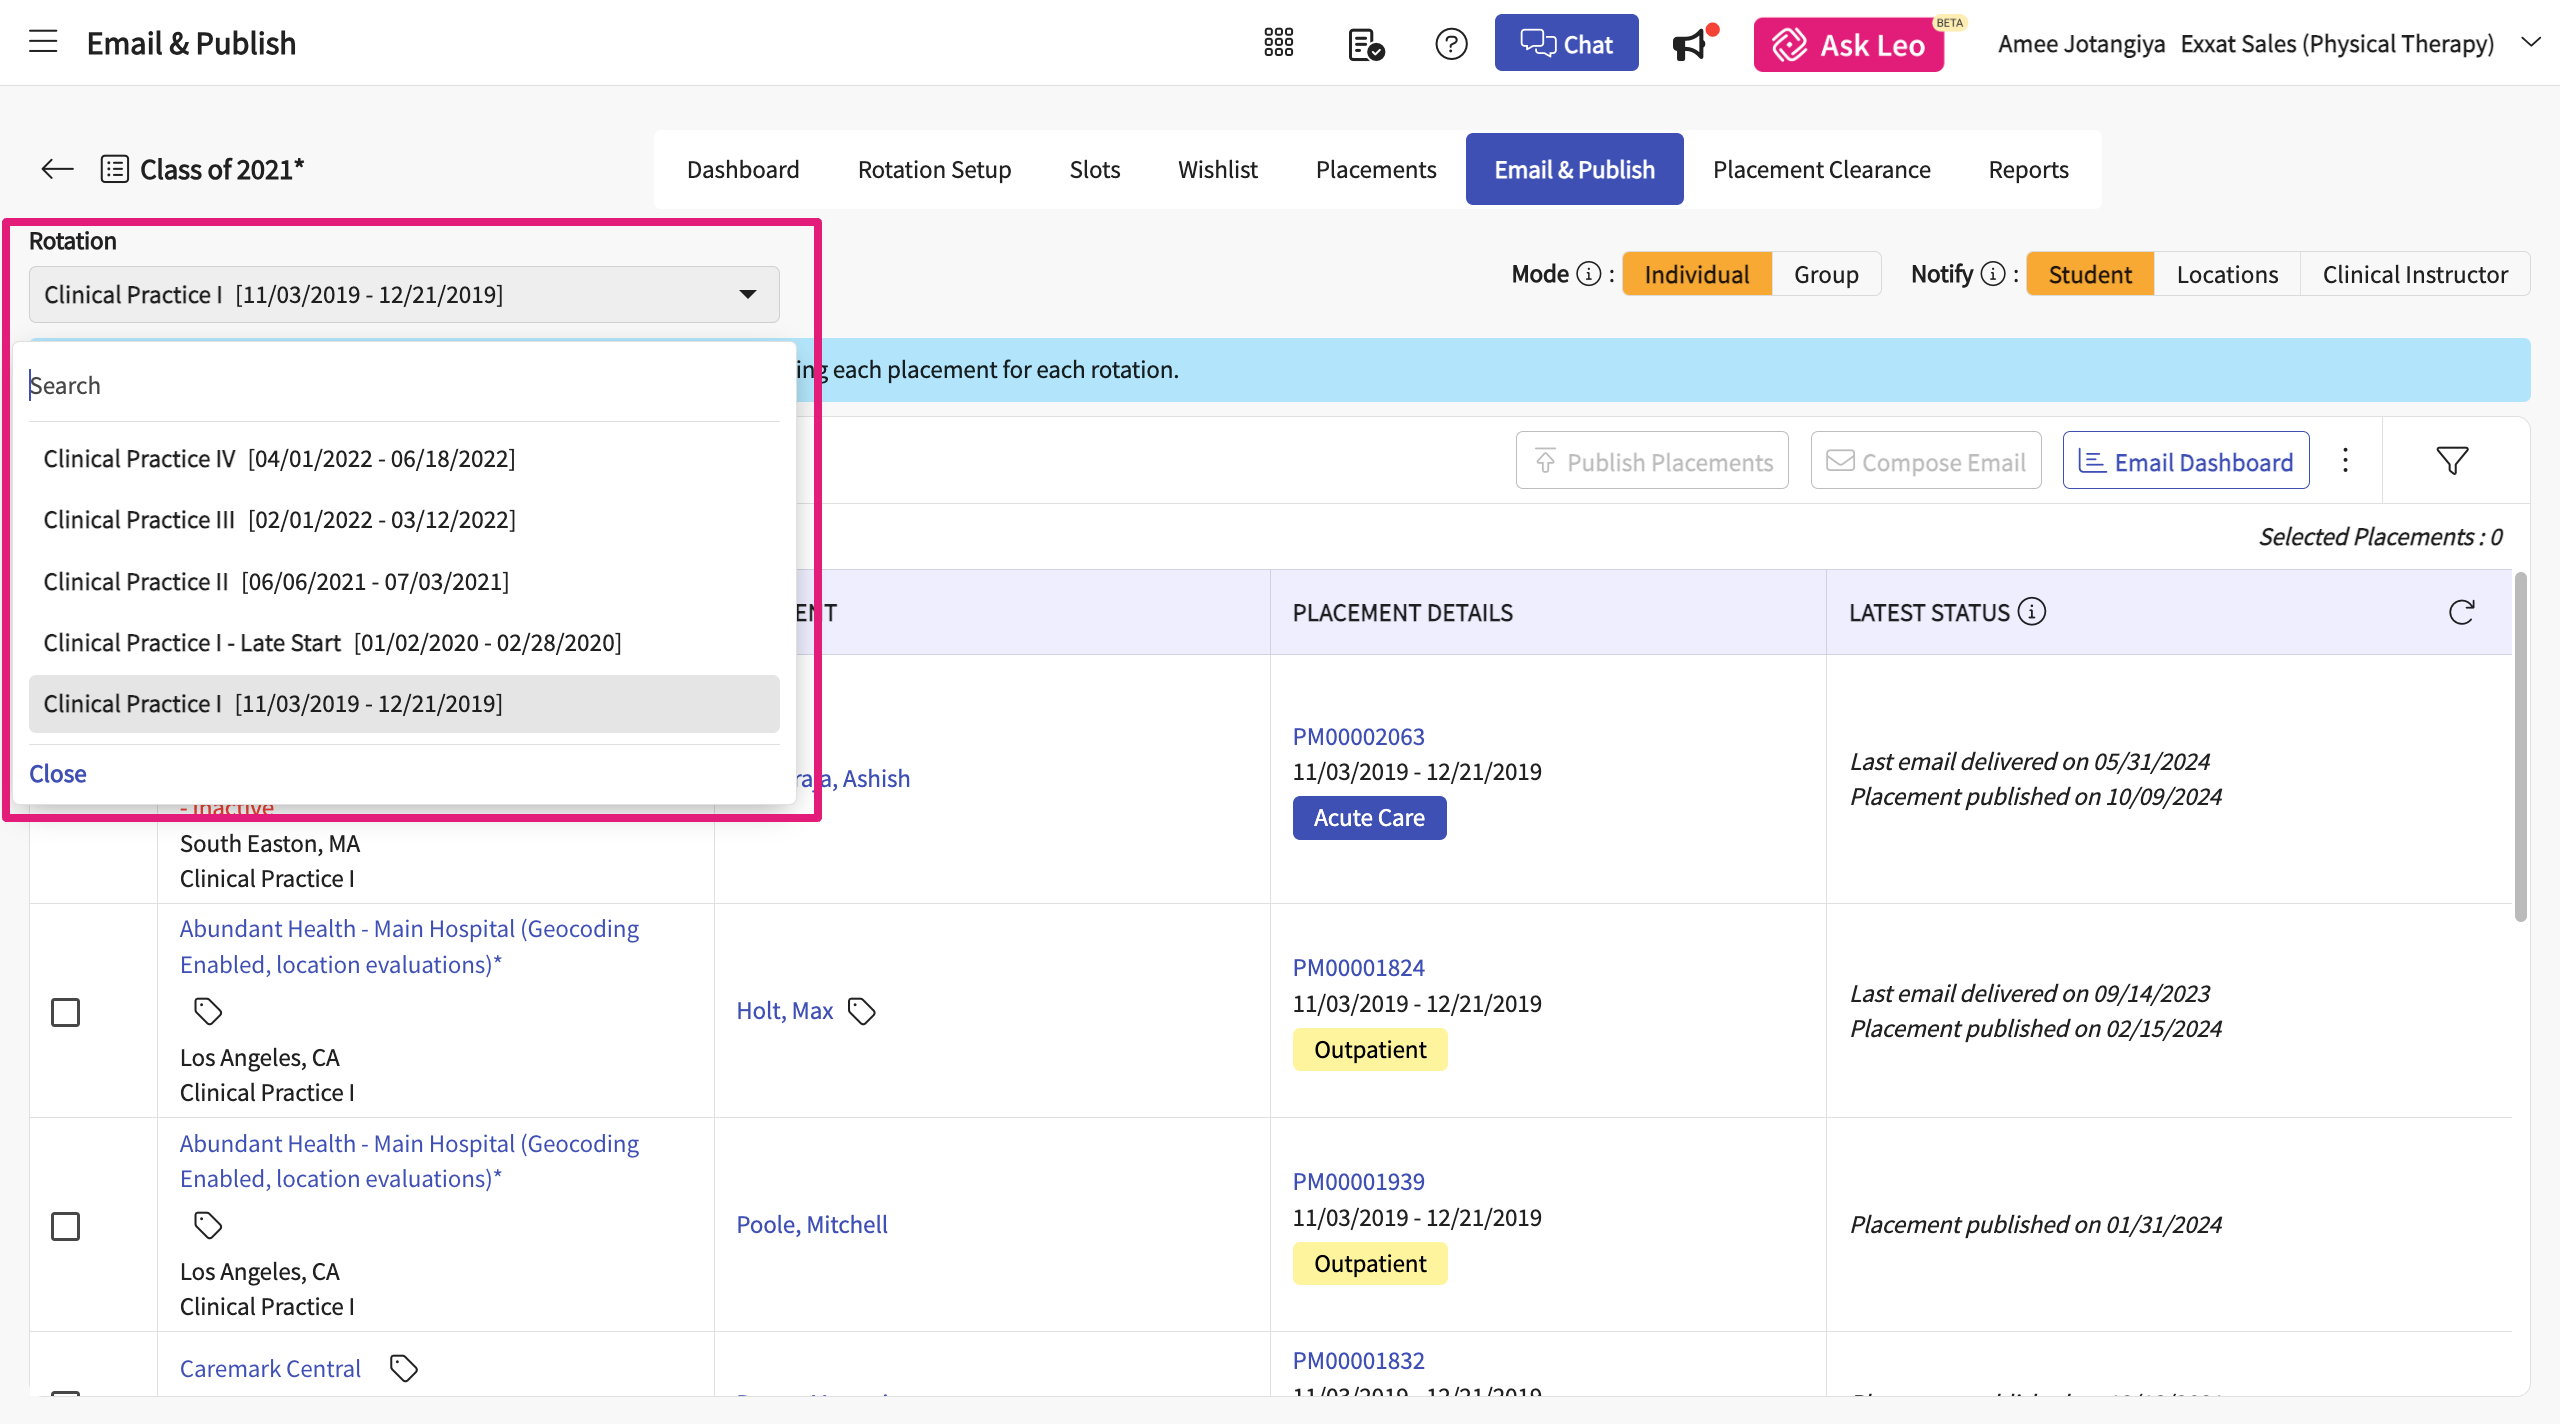This screenshot has width=2560, height=1424.
Task: Open the hamburger navigation menu
Action: click(43, 42)
